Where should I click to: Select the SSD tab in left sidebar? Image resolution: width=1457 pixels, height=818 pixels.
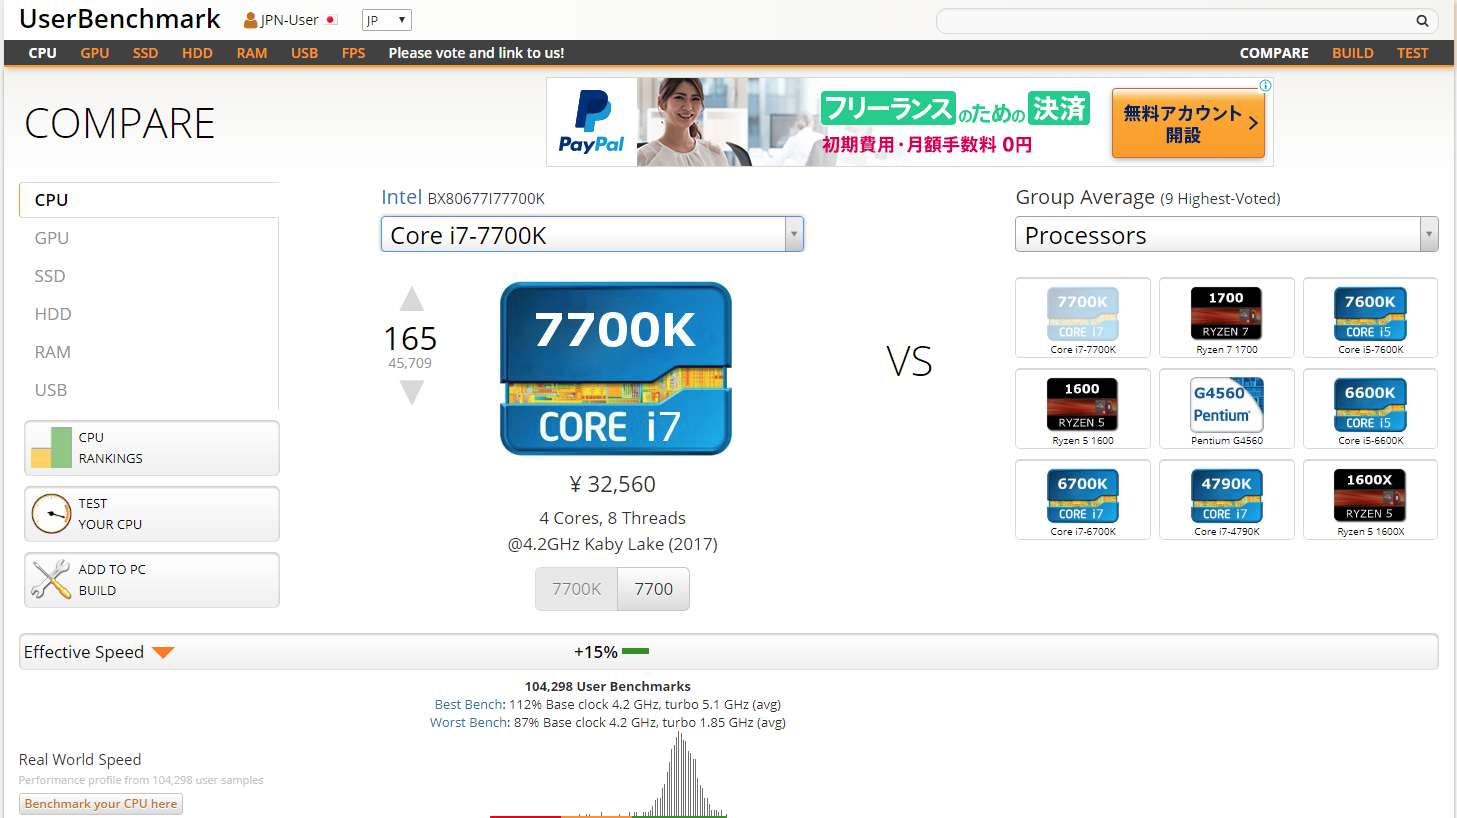pos(149,276)
